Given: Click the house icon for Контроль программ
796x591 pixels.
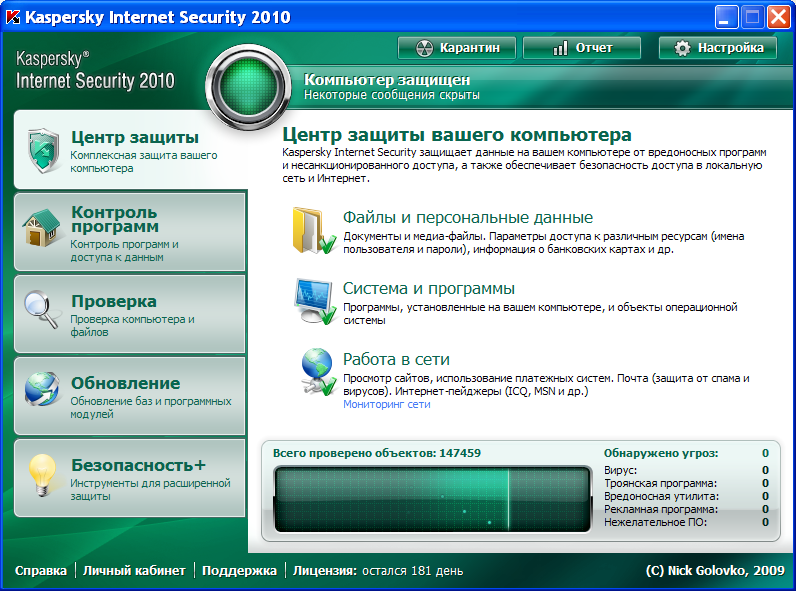Looking at the screenshot, I should point(42,231).
